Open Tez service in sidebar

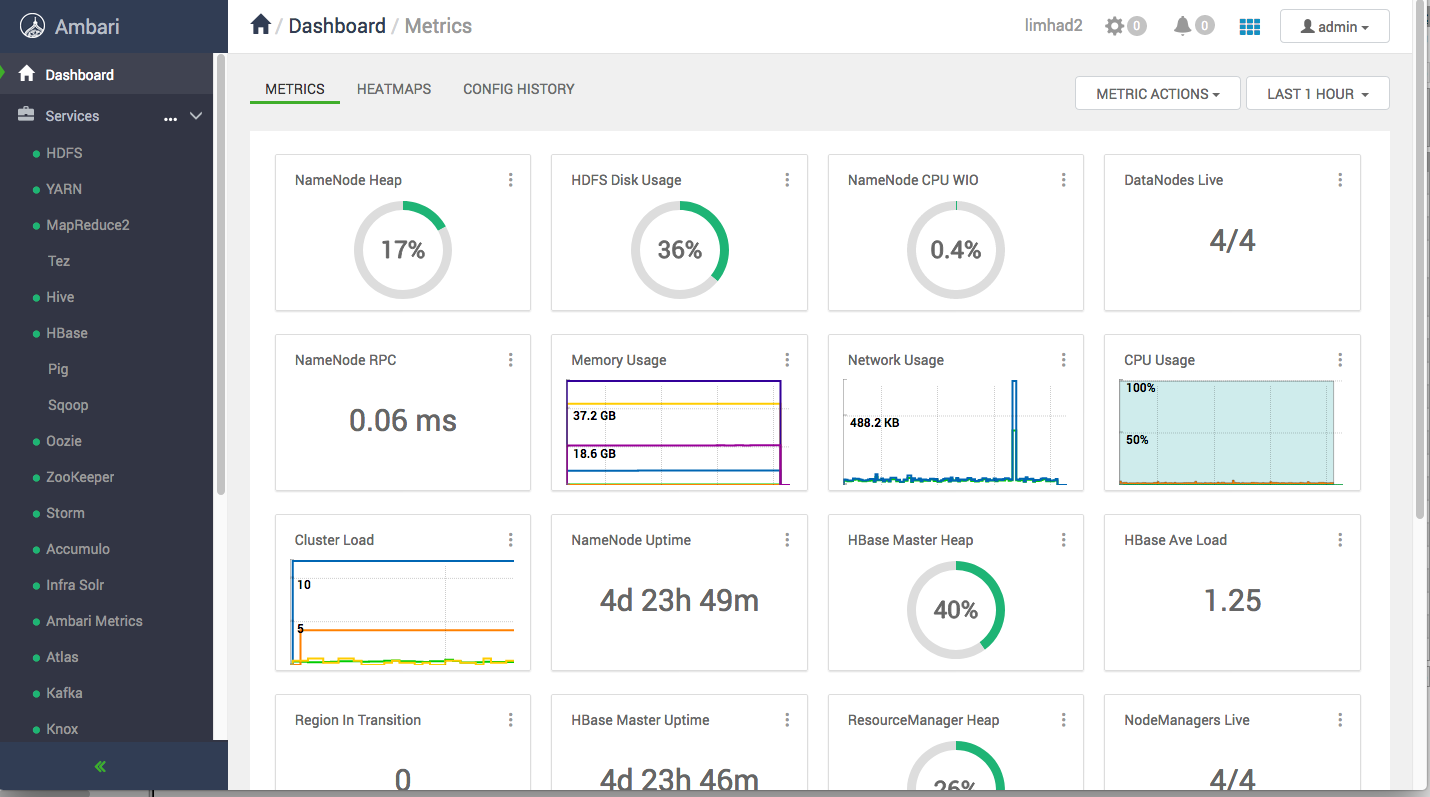tap(59, 261)
